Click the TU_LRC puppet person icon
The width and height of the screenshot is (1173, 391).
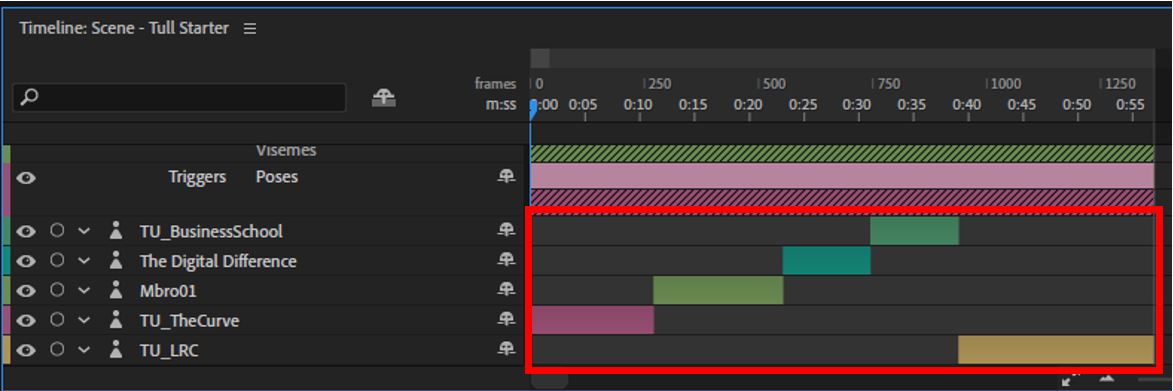coord(115,349)
